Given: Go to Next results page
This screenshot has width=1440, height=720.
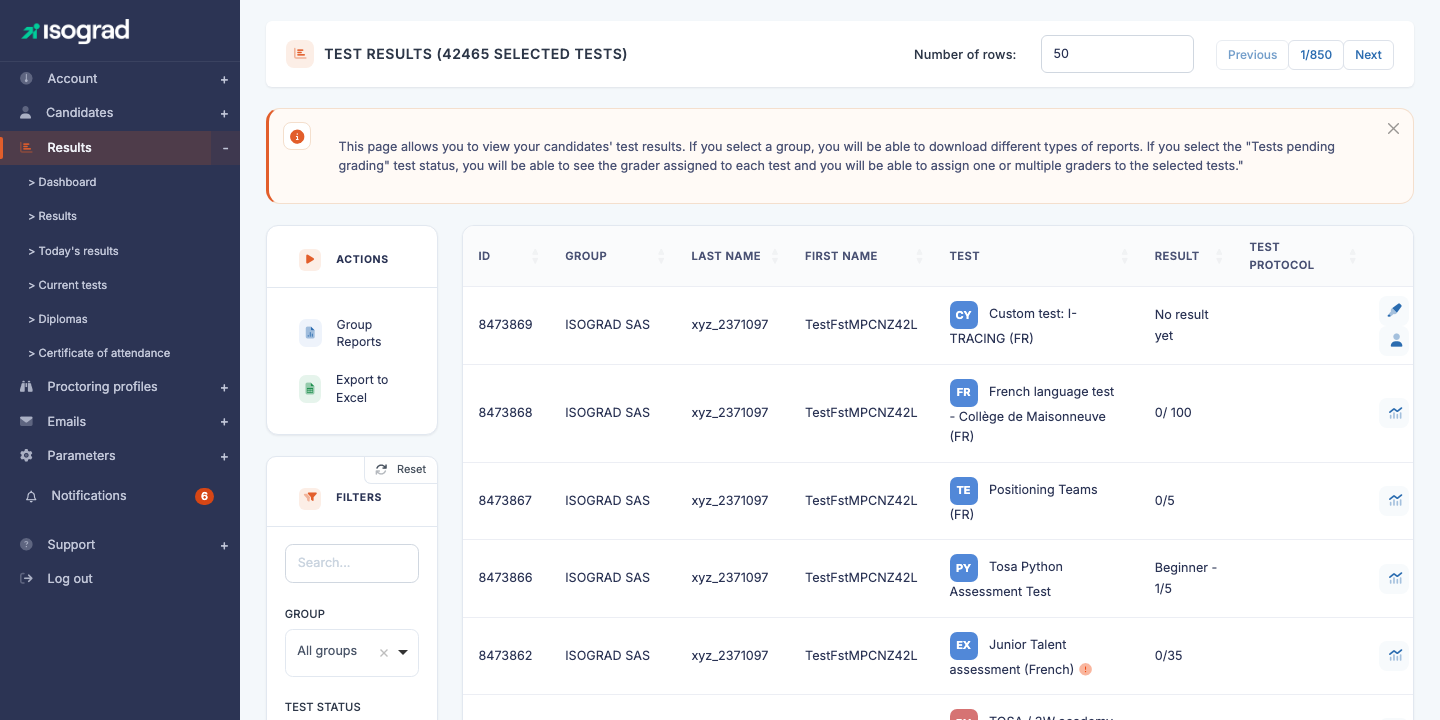Looking at the screenshot, I should (x=1368, y=55).
